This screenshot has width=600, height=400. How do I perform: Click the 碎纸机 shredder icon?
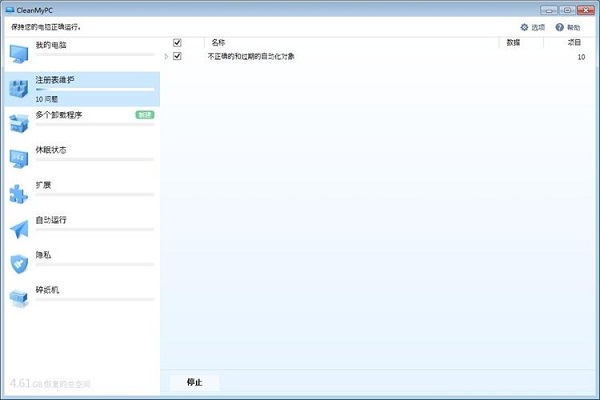coord(19,297)
